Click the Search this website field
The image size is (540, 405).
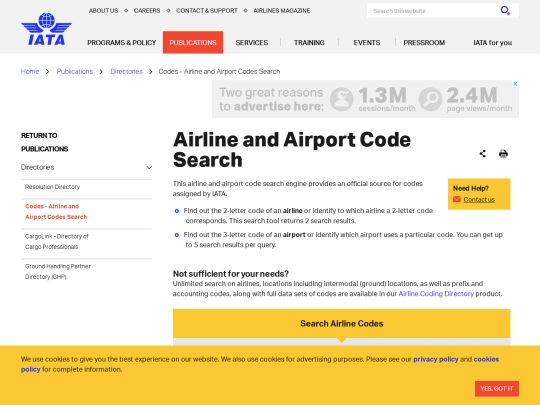click(x=434, y=11)
